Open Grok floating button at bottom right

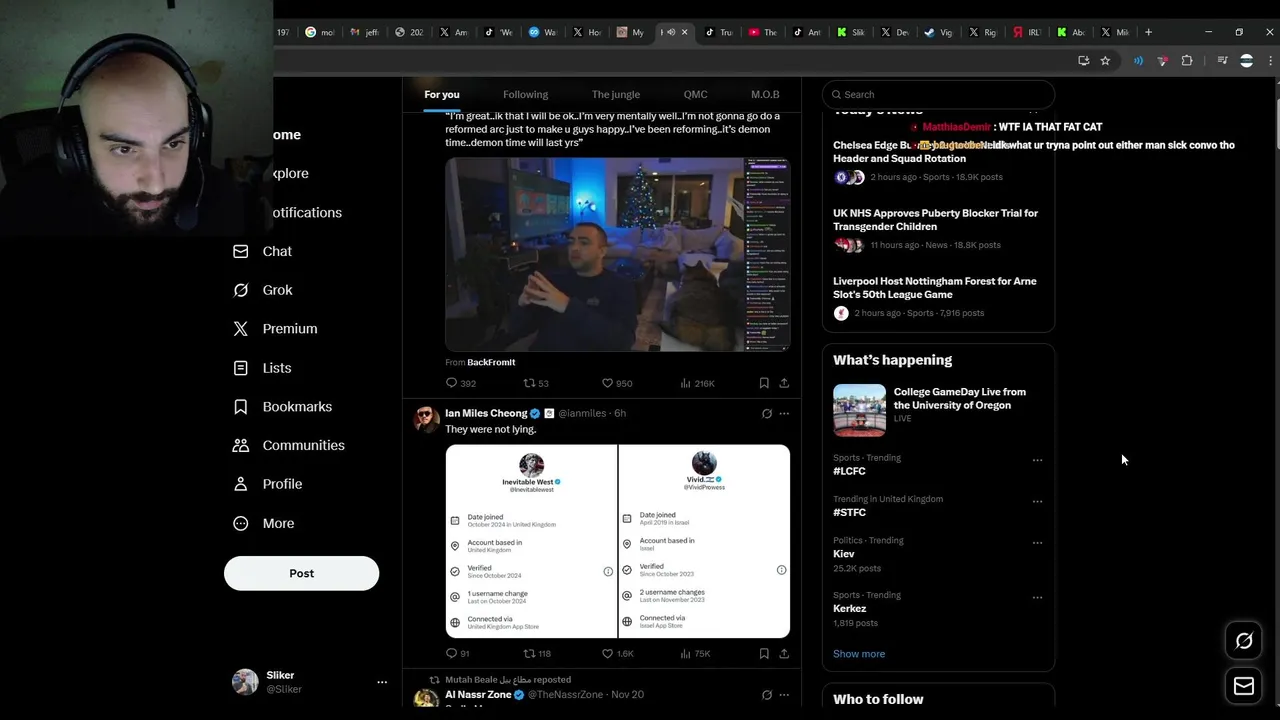pos(1244,641)
